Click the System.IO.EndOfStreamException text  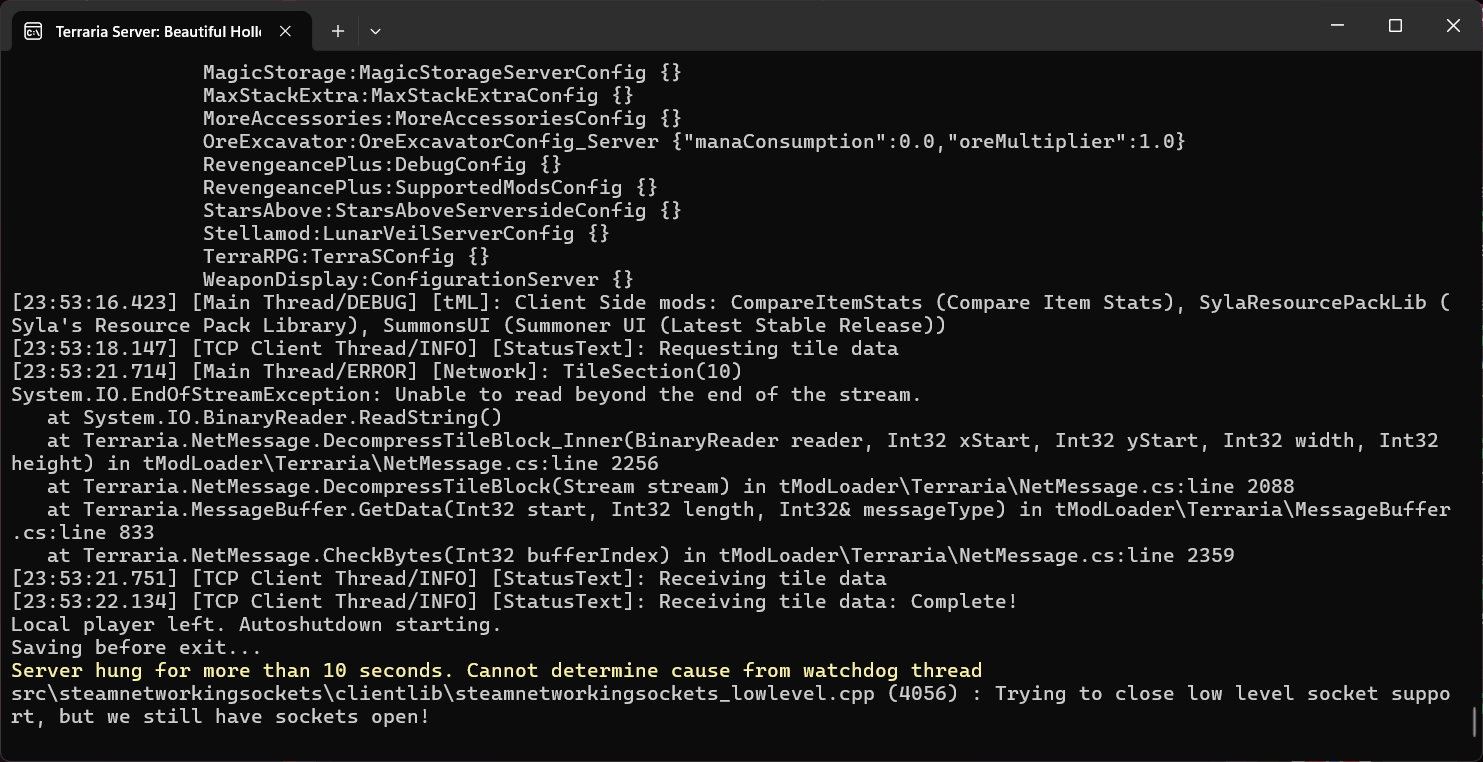(197, 394)
